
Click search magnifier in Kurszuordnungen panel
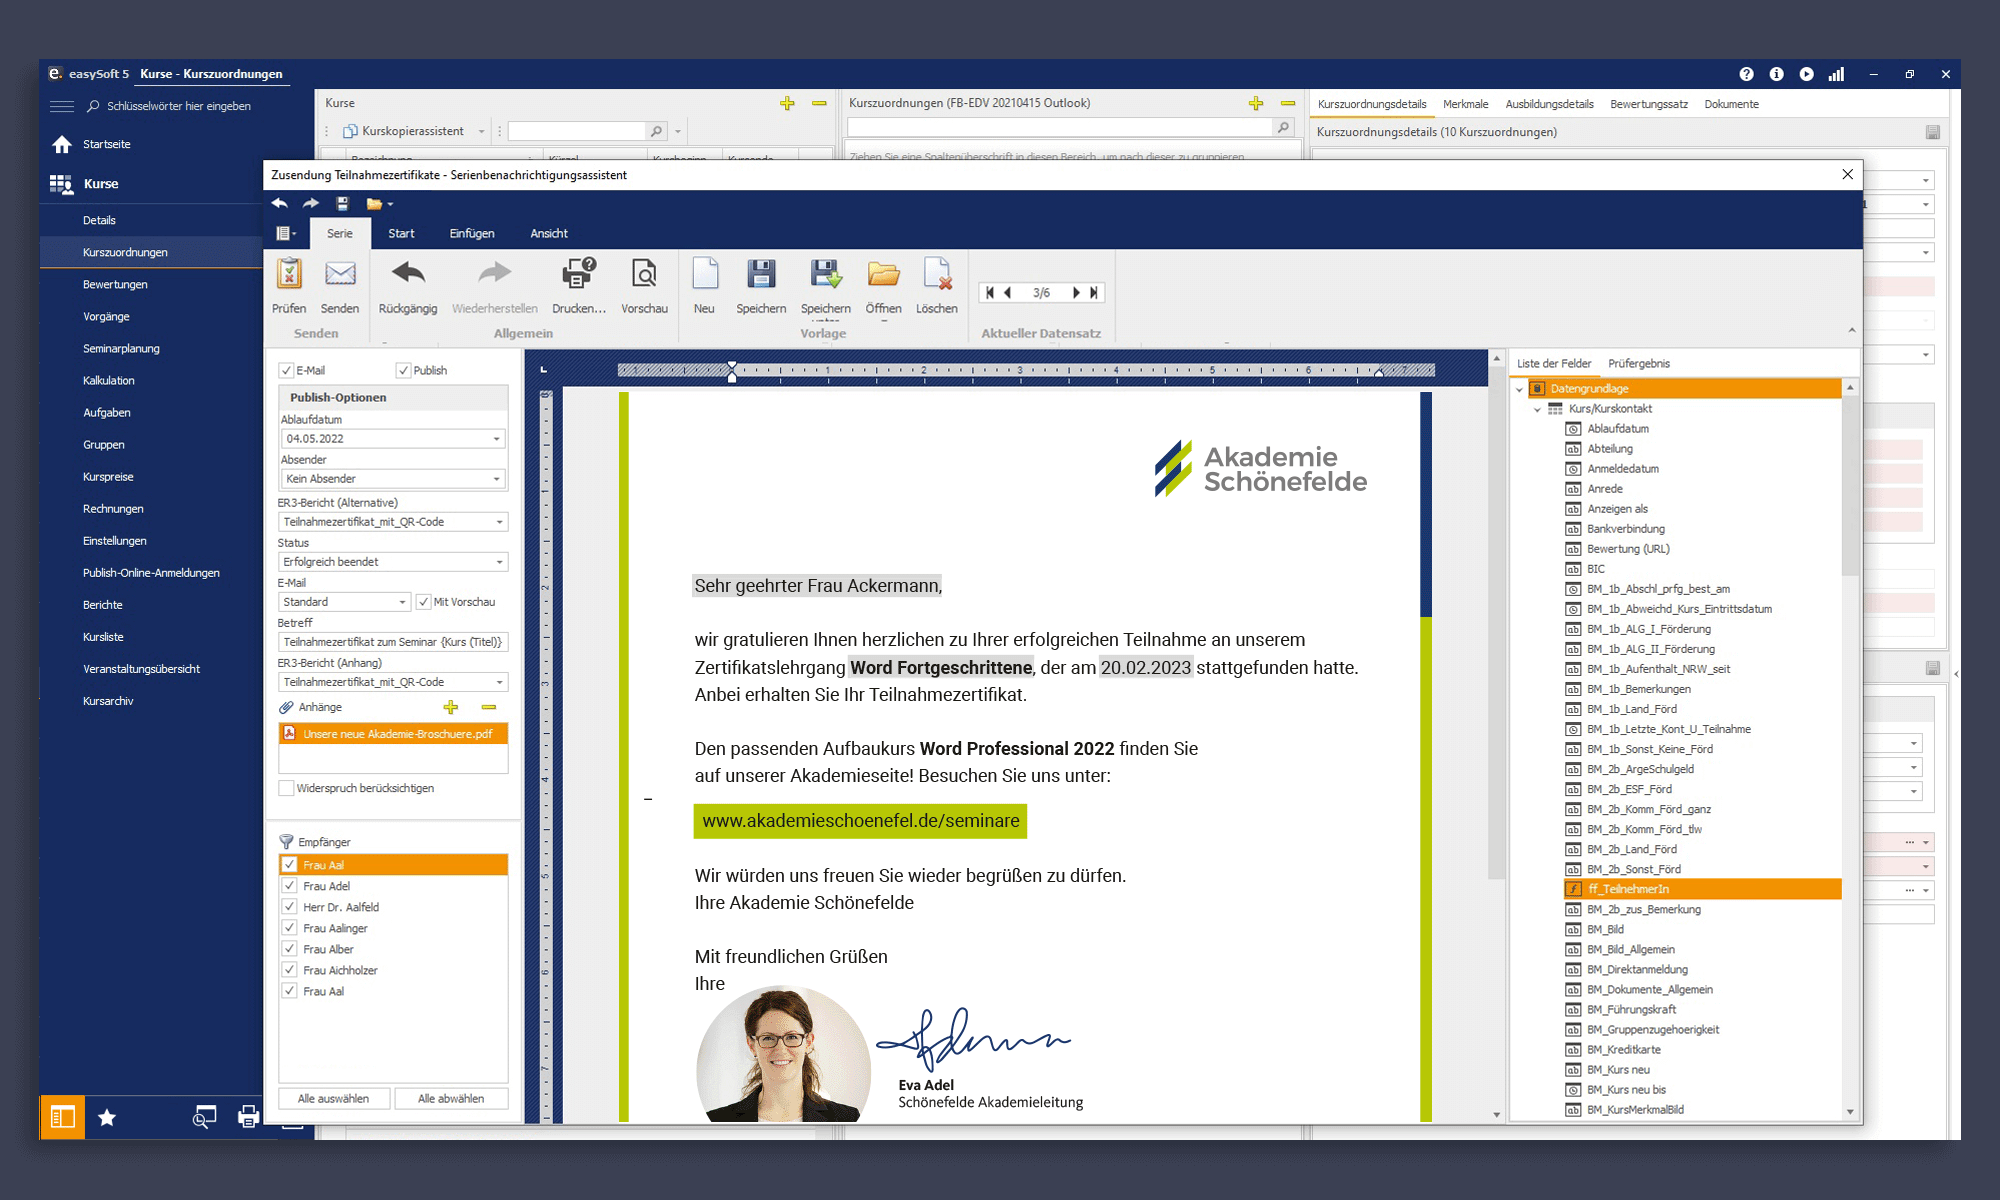pyautogui.click(x=1283, y=128)
